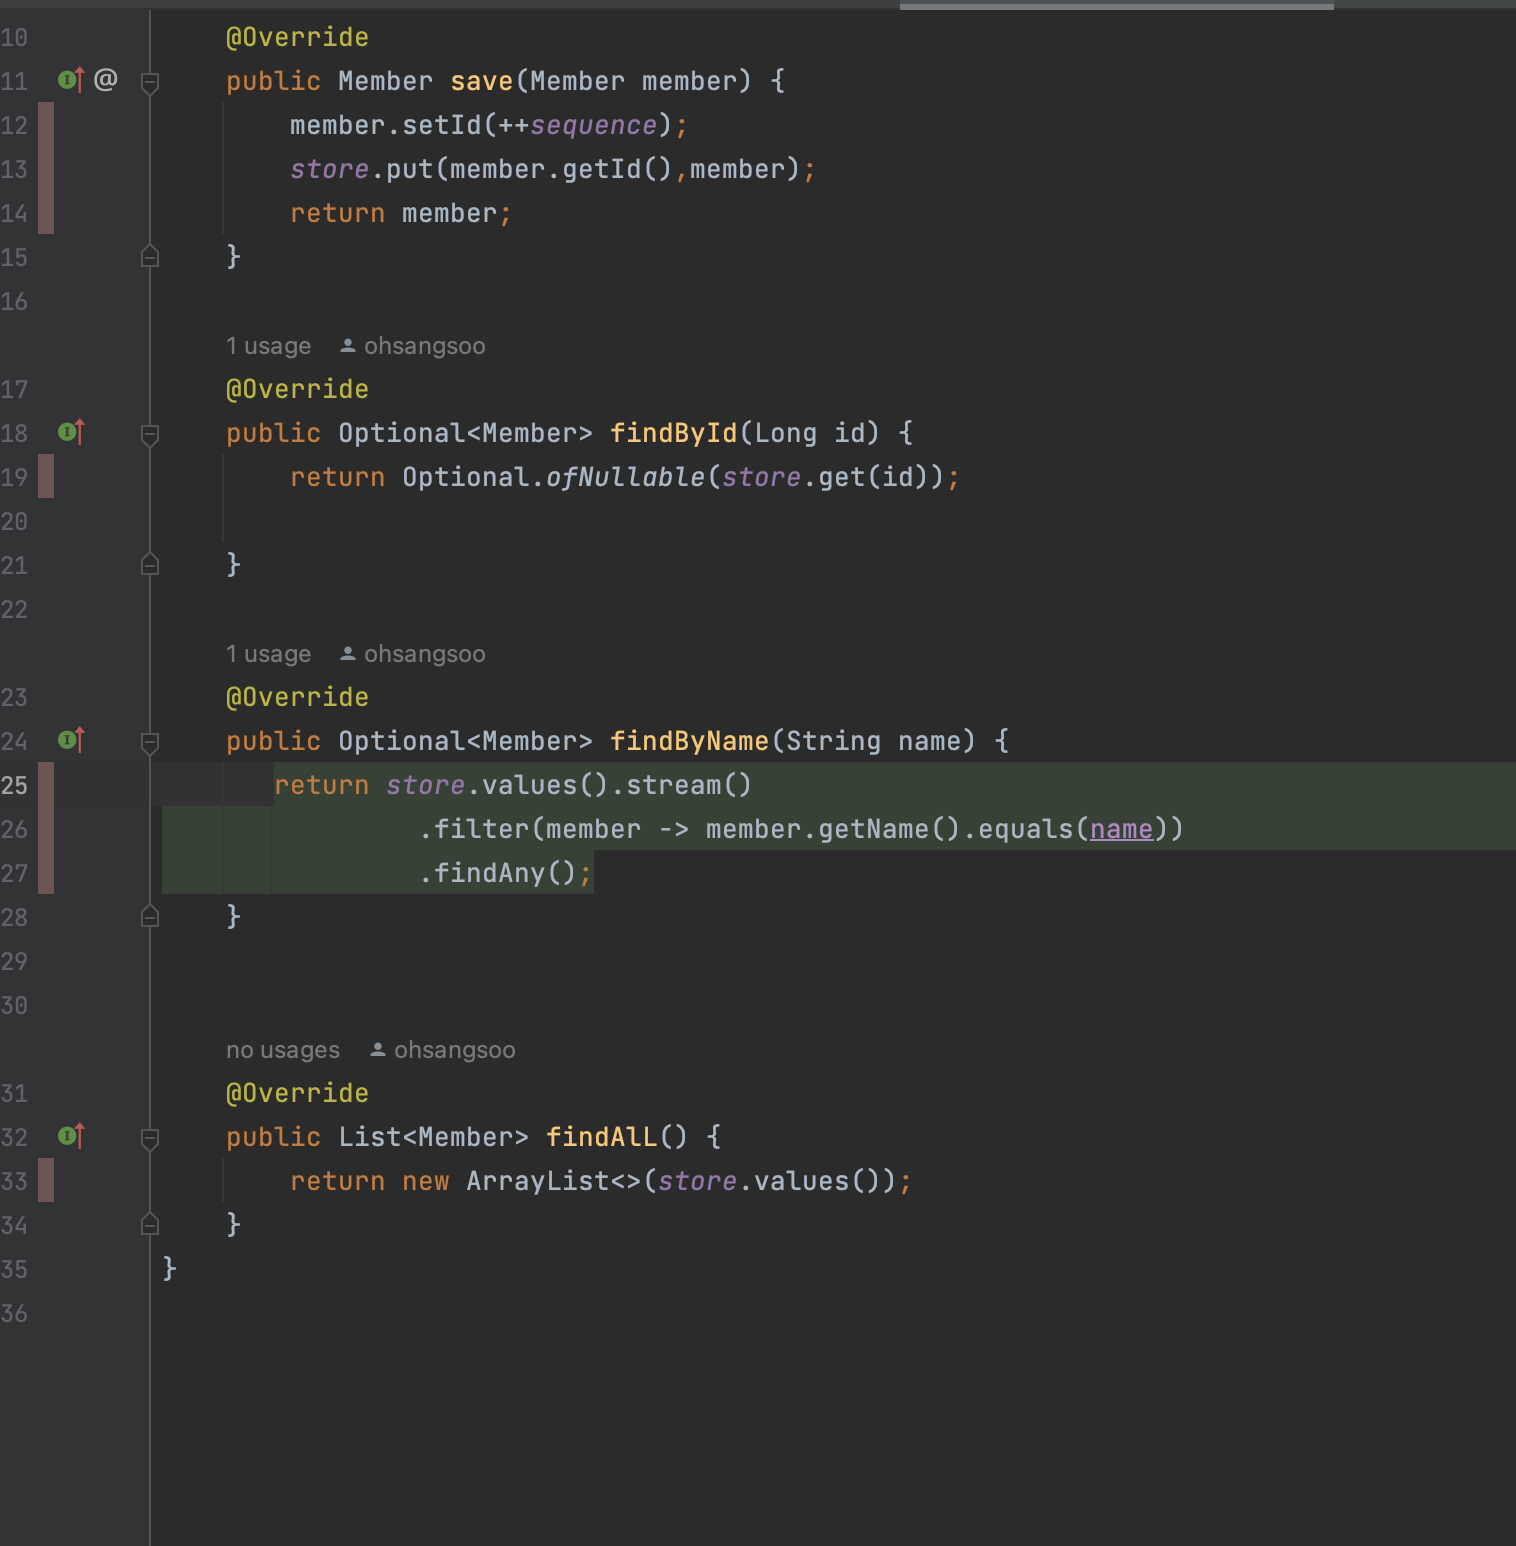
Task: Click 'ofNullable' in the findById return
Action: pyautogui.click(x=626, y=477)
